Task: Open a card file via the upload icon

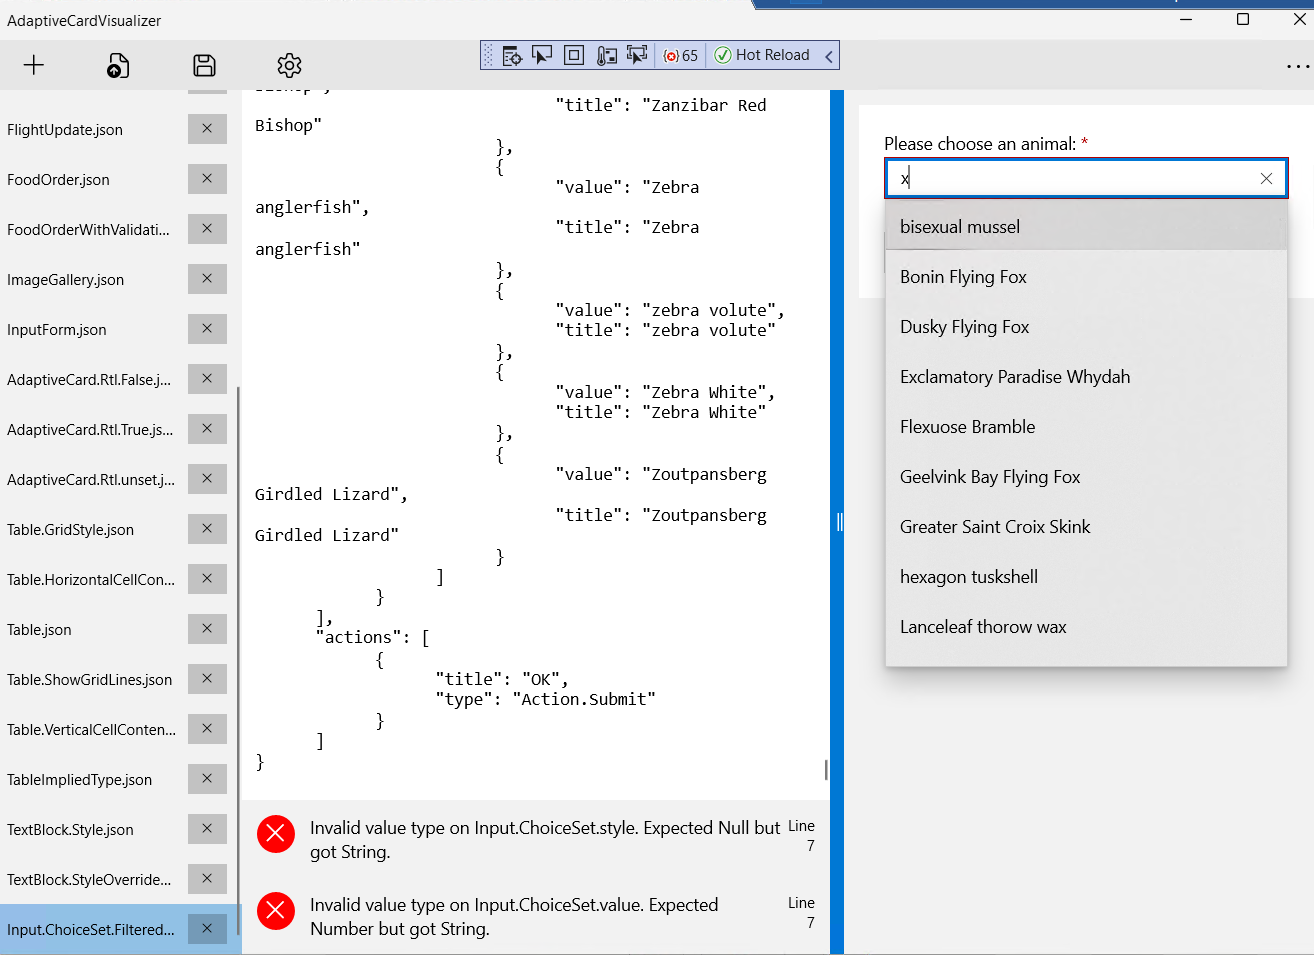Action: coord(118,65)
